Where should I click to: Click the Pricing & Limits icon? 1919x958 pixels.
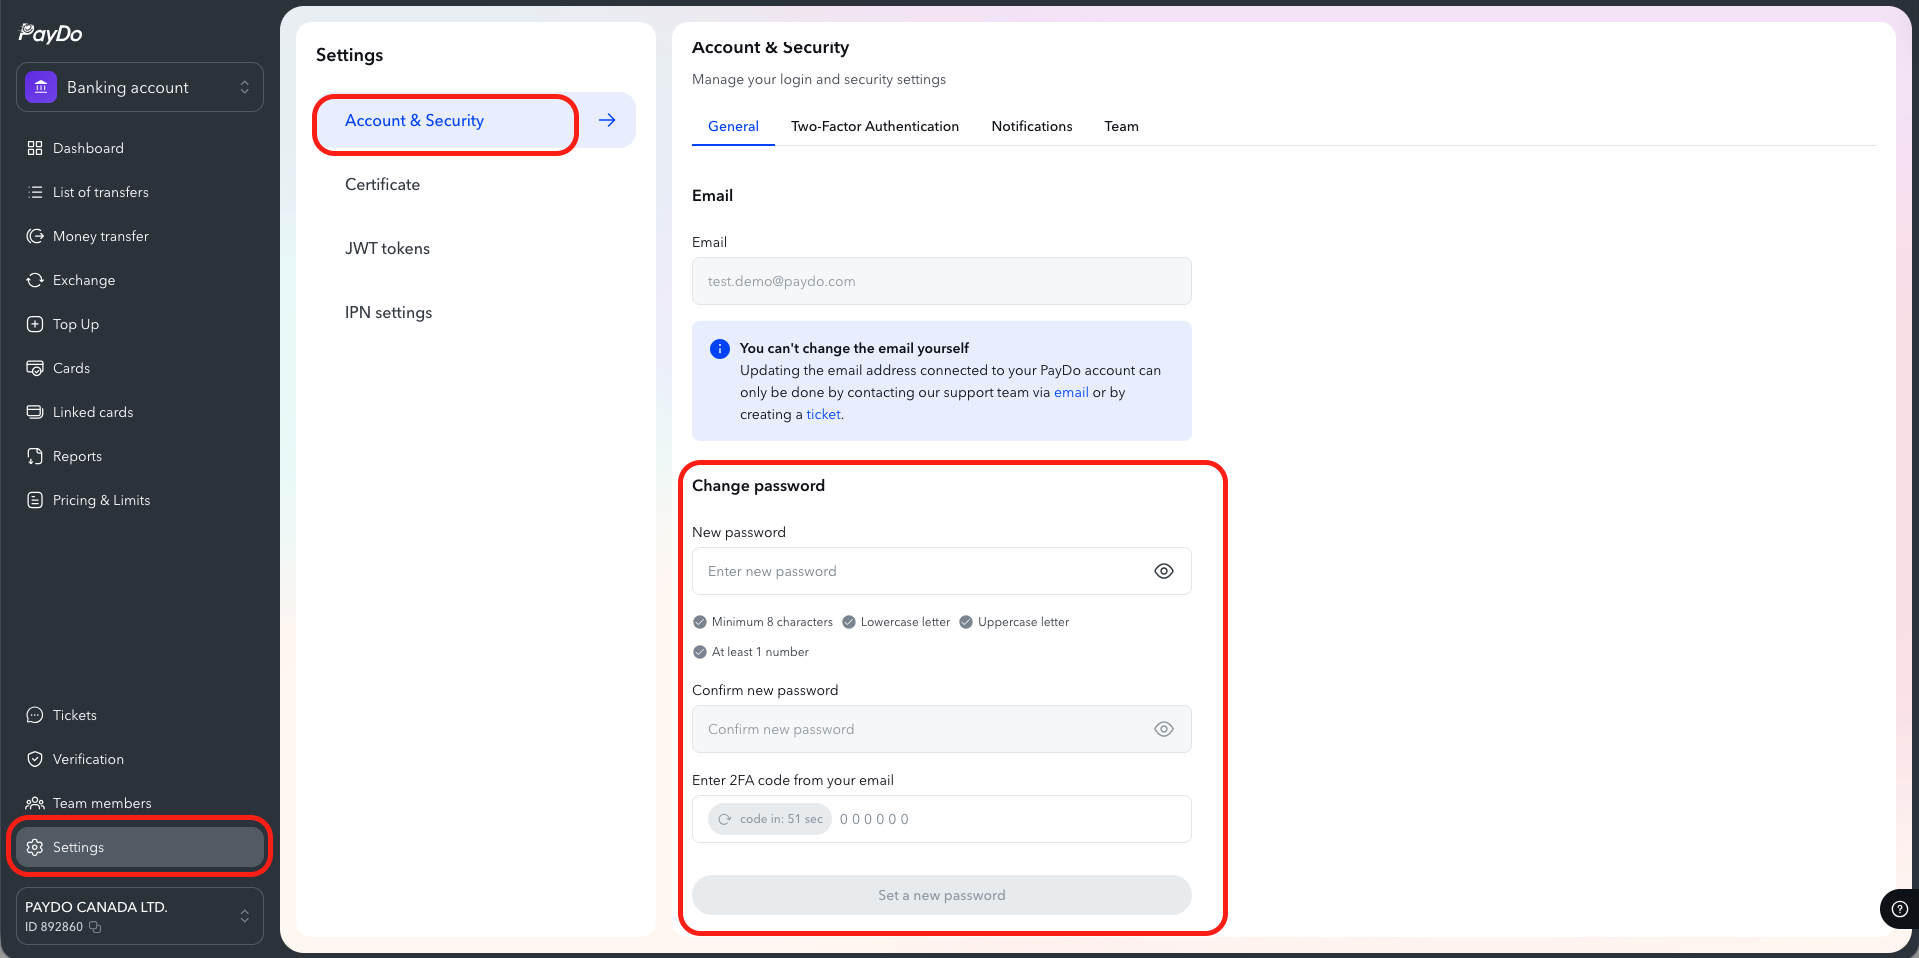[x=35, y=500]
